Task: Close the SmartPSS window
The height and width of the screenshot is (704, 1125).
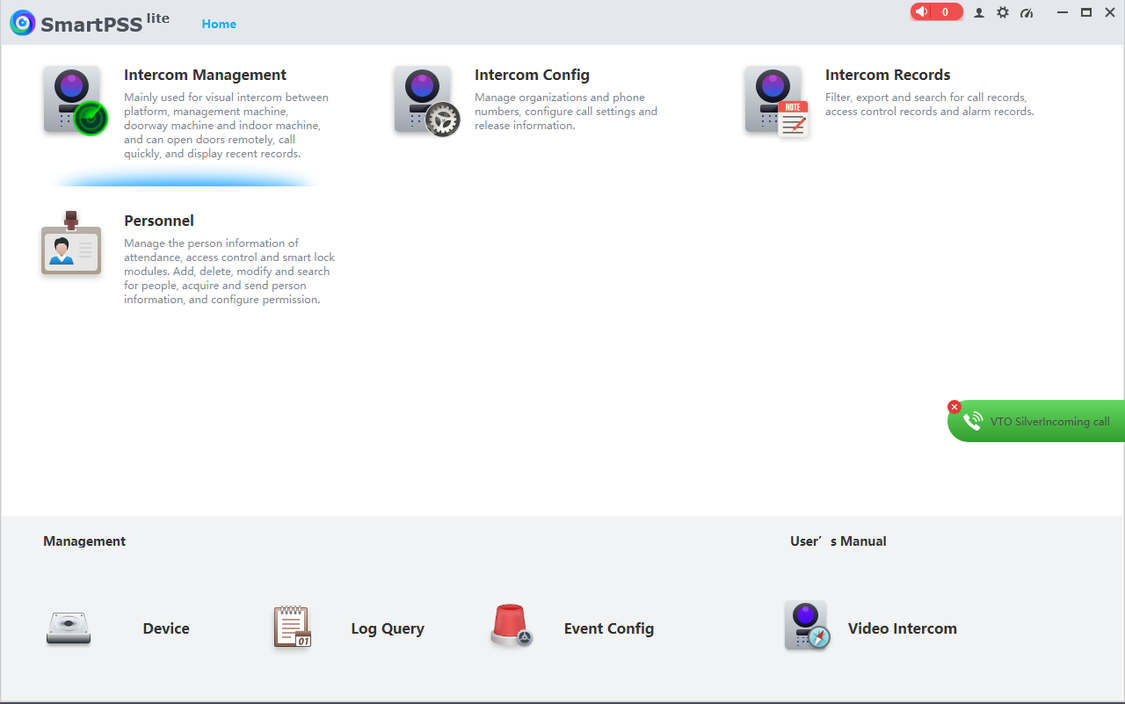Action: point(1110,12)
